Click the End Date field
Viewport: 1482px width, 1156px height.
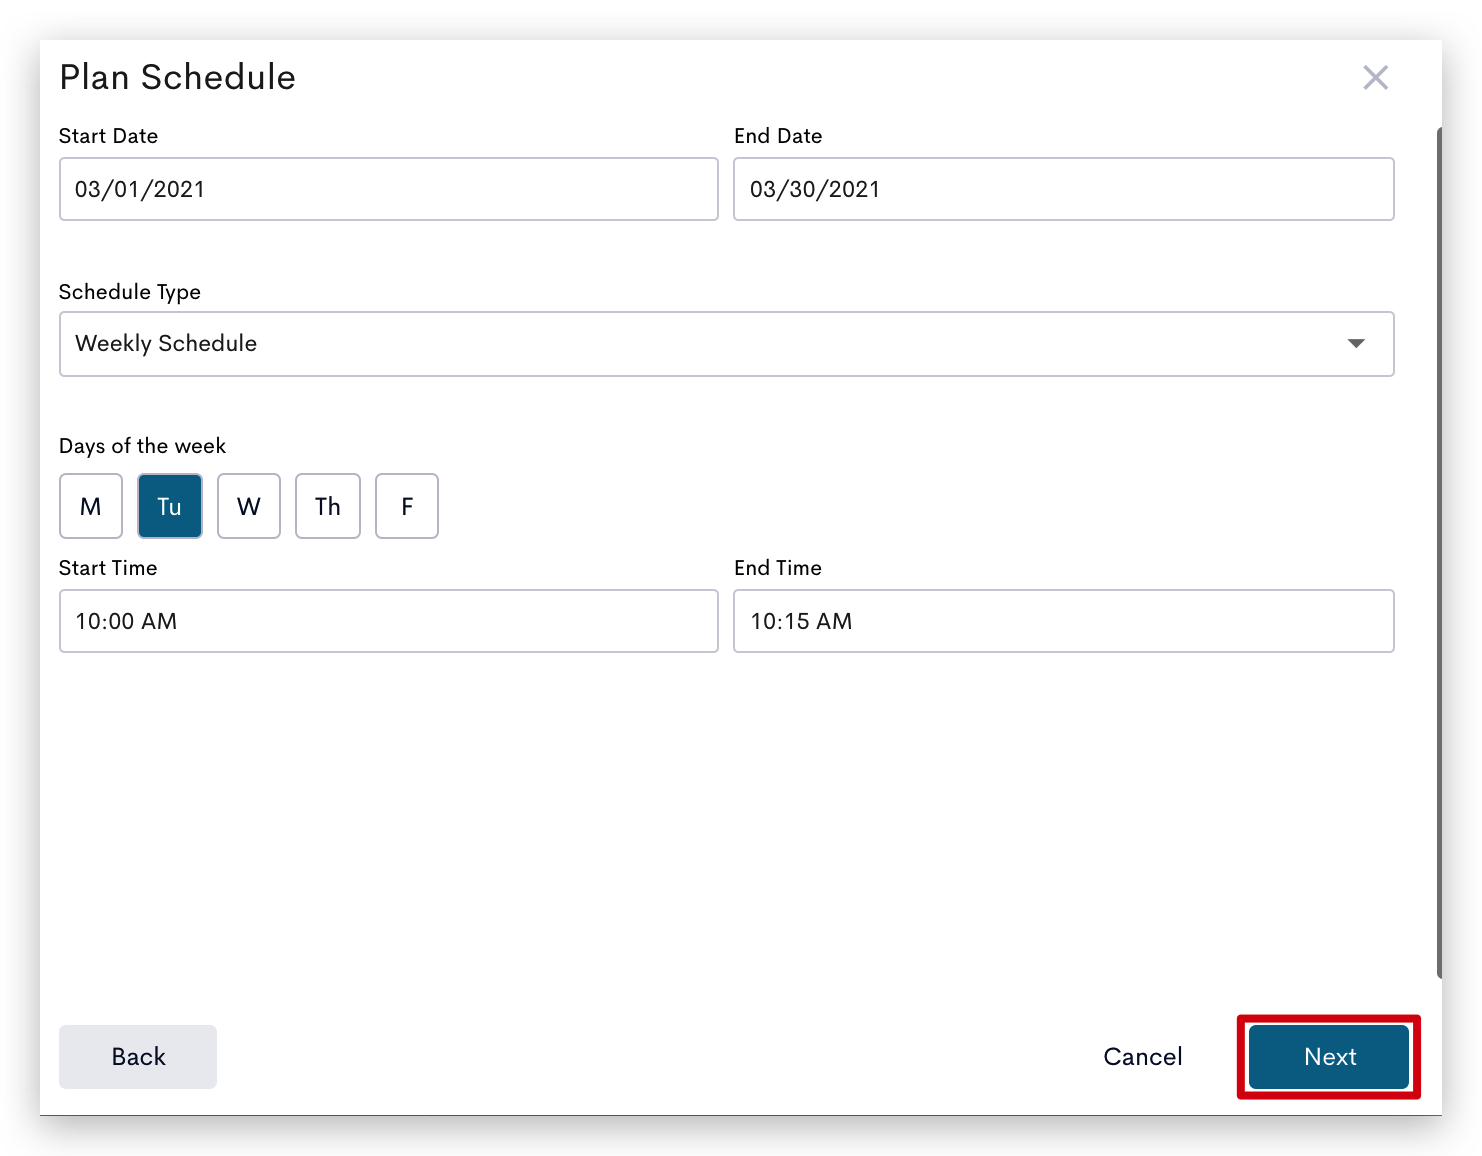click(1064, 189)
